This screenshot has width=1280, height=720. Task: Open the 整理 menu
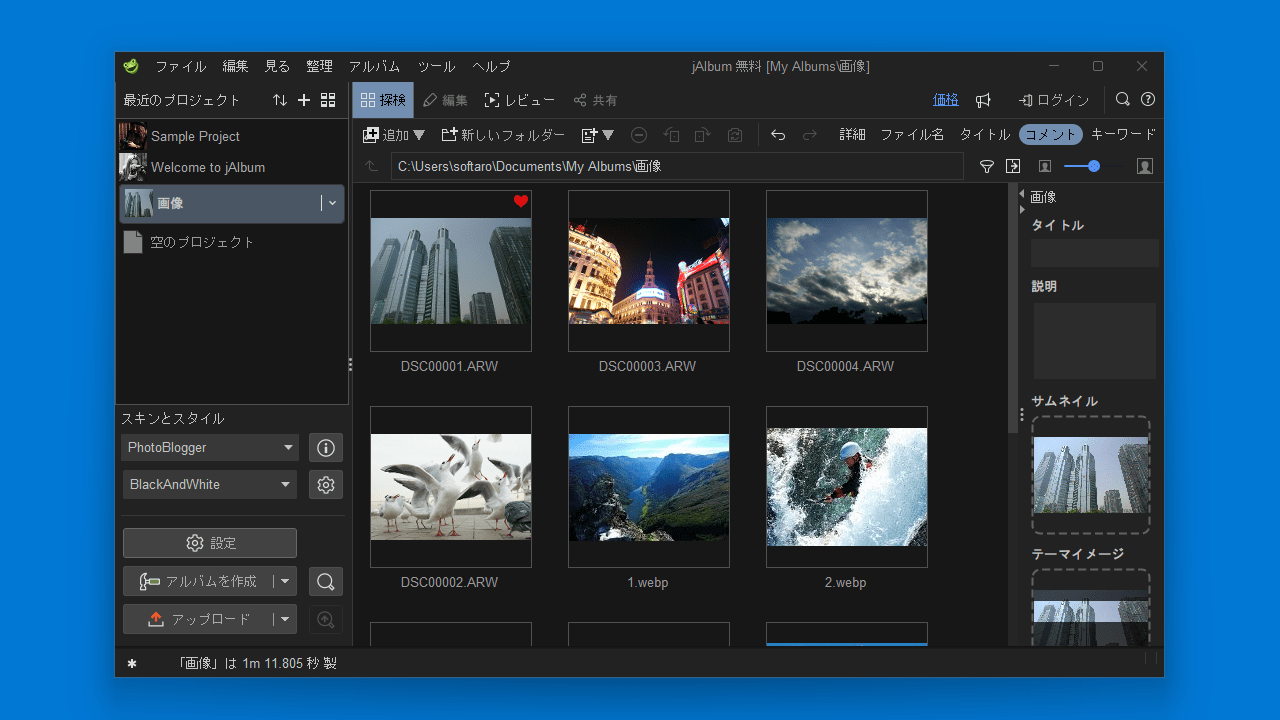pyautogui.click(x=319, y=66)
